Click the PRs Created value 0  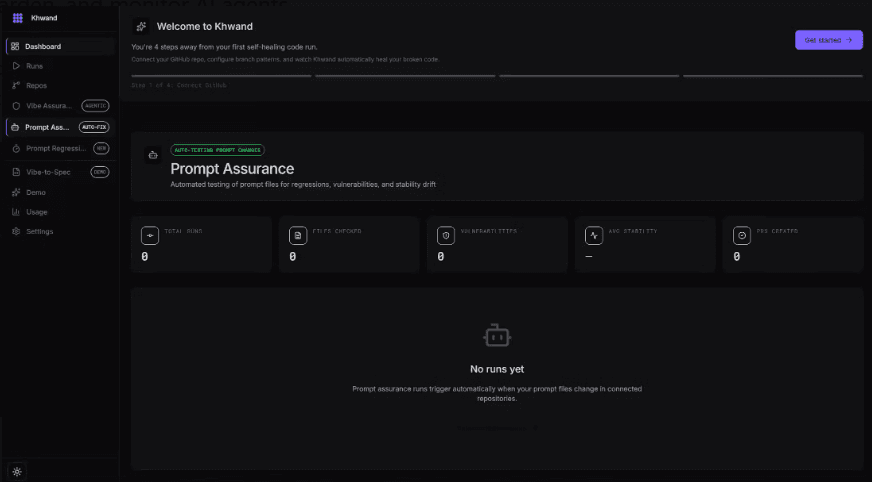(736, 257)
